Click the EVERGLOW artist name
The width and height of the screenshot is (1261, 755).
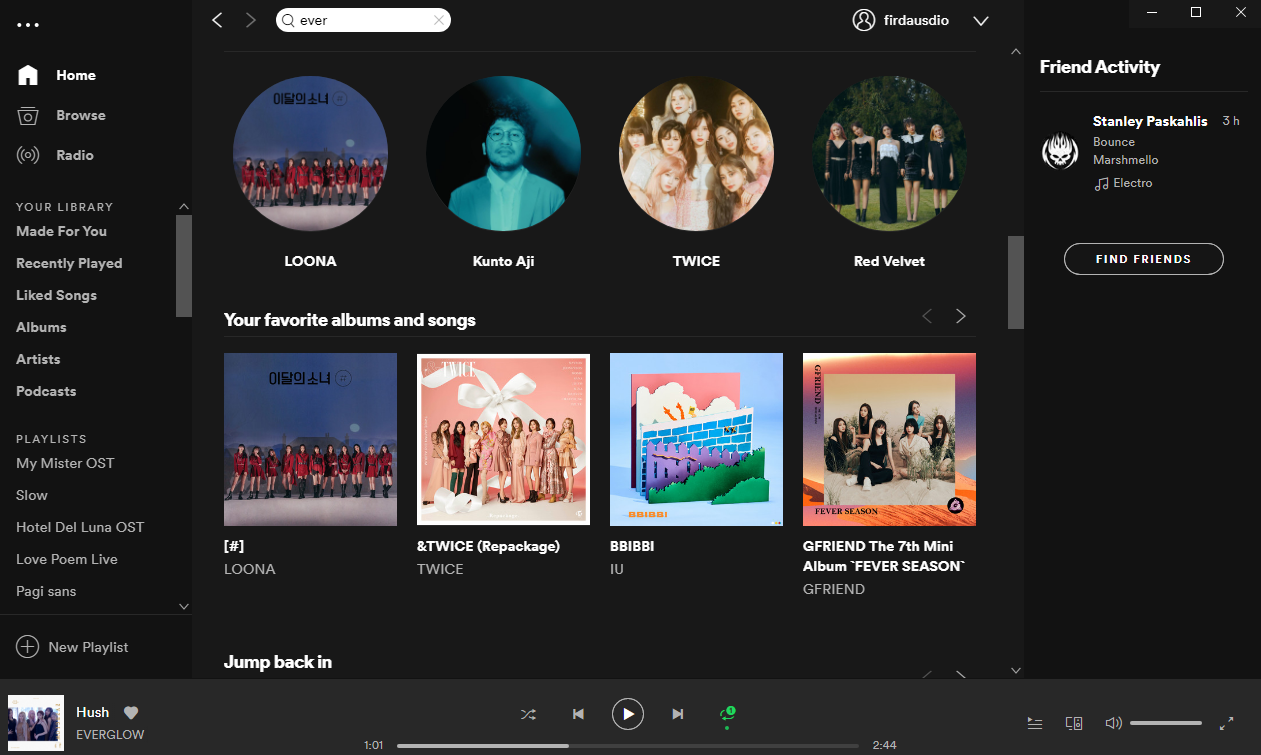coord(110,735)
